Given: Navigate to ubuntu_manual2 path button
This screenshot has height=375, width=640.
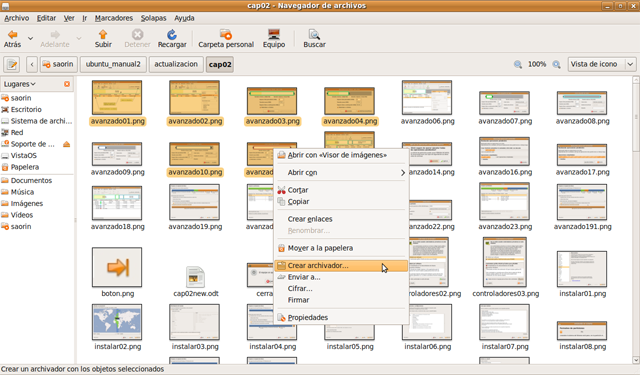Looking at the screenshot, I should pos(113,64).
